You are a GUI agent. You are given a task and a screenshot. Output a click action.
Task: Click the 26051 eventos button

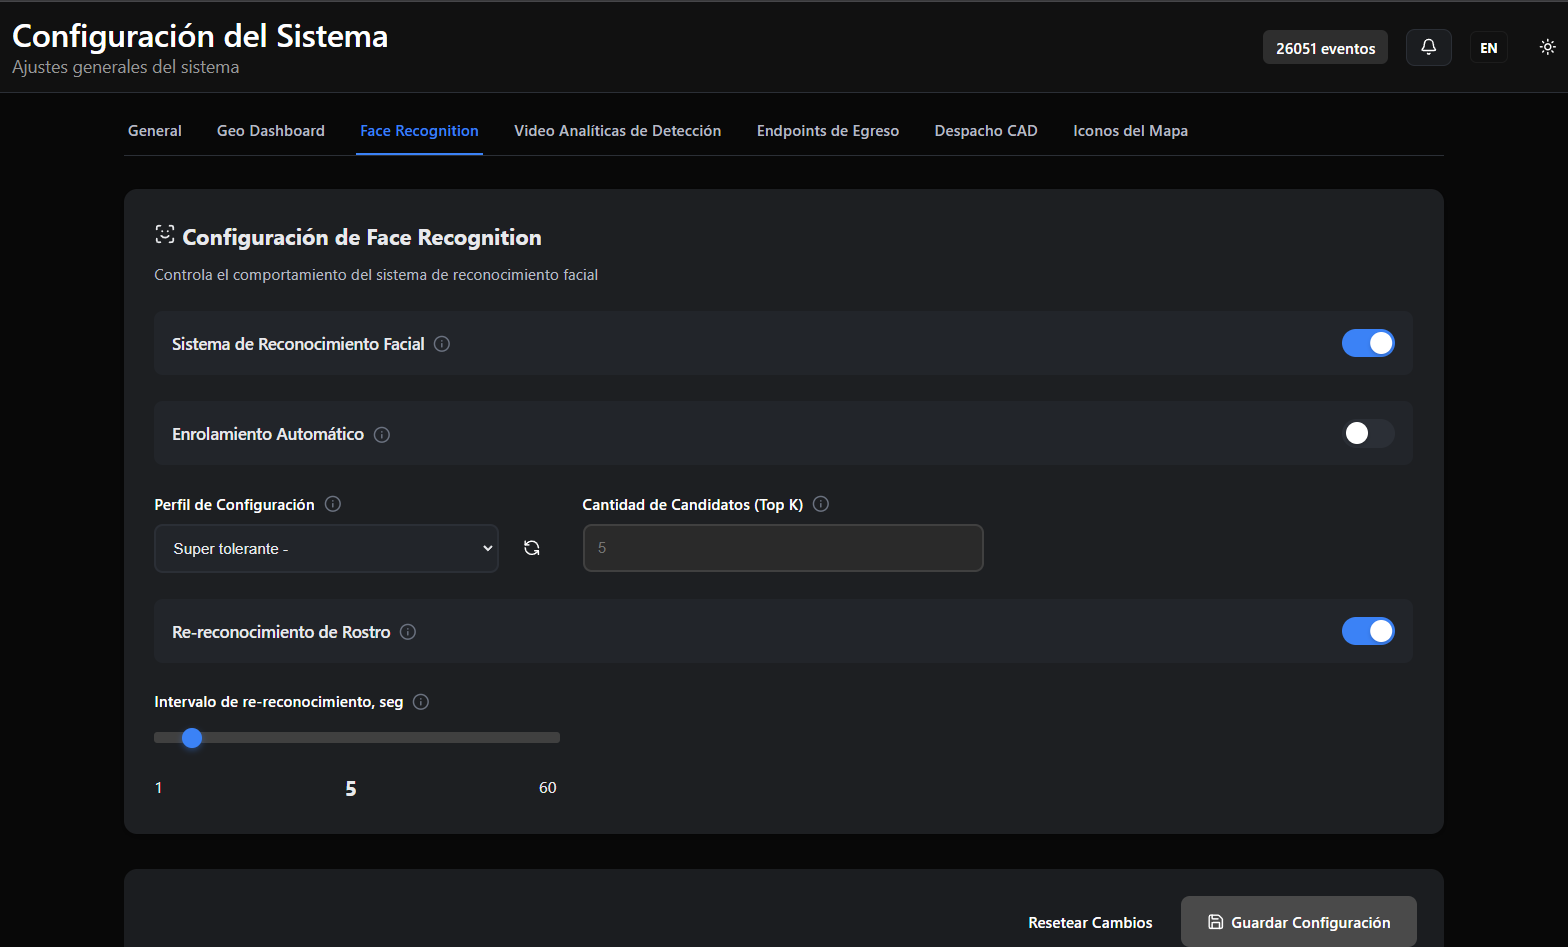(x=1325, y=48)
